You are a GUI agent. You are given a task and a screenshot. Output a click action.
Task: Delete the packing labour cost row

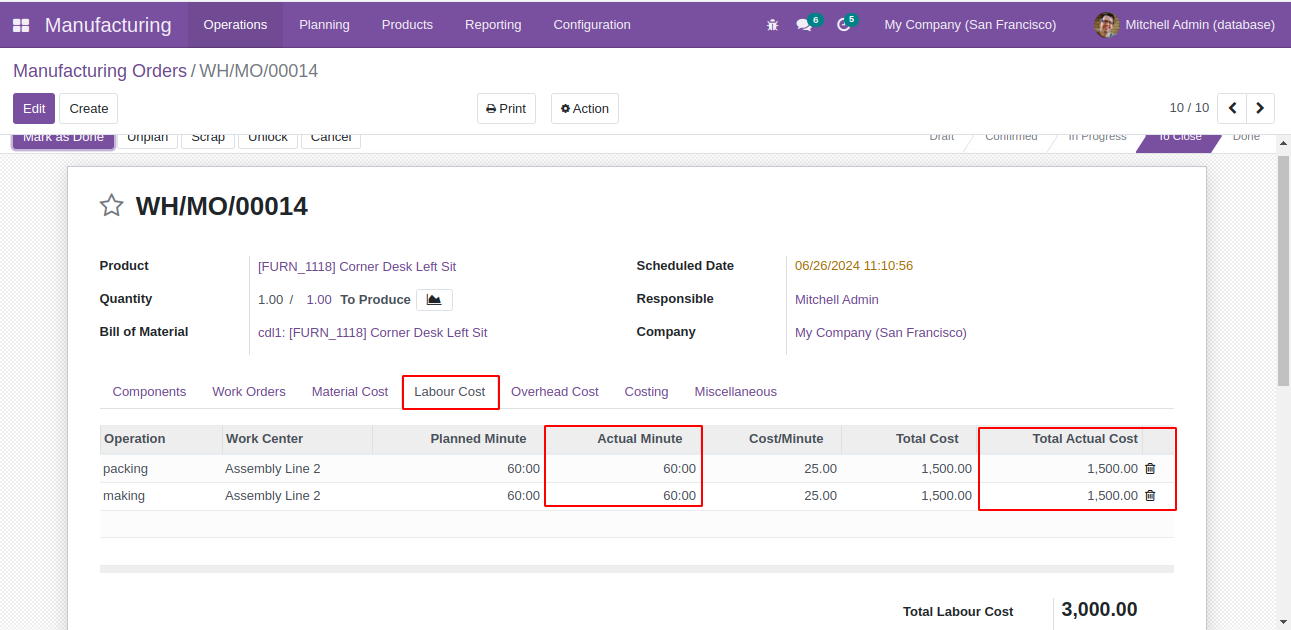point(1150,468)
